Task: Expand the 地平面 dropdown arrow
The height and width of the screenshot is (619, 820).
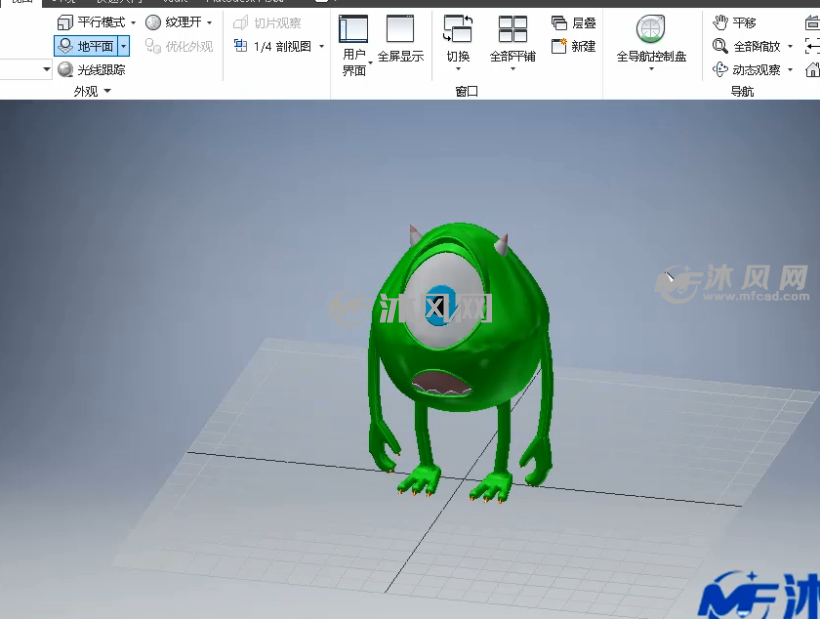Action: click(x=123, y=46)
